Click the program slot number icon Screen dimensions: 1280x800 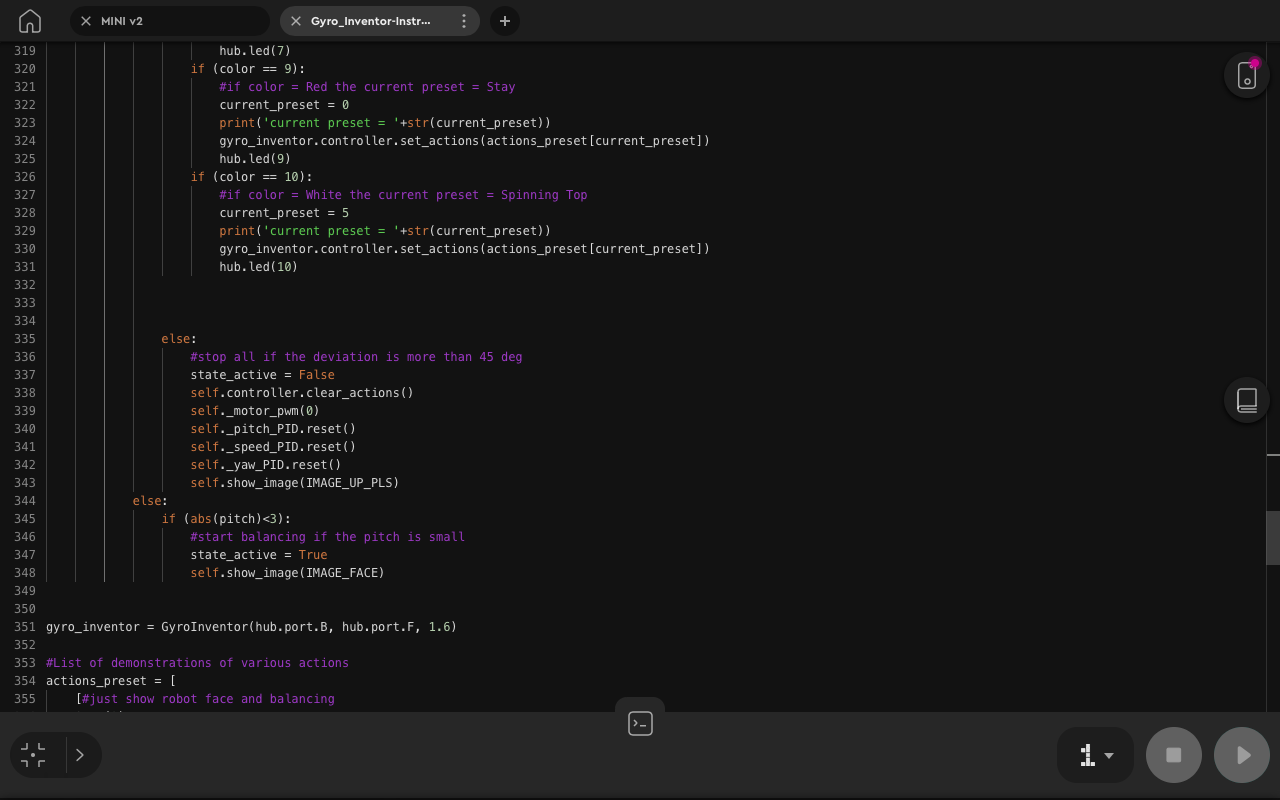(x=1086, y=755)
